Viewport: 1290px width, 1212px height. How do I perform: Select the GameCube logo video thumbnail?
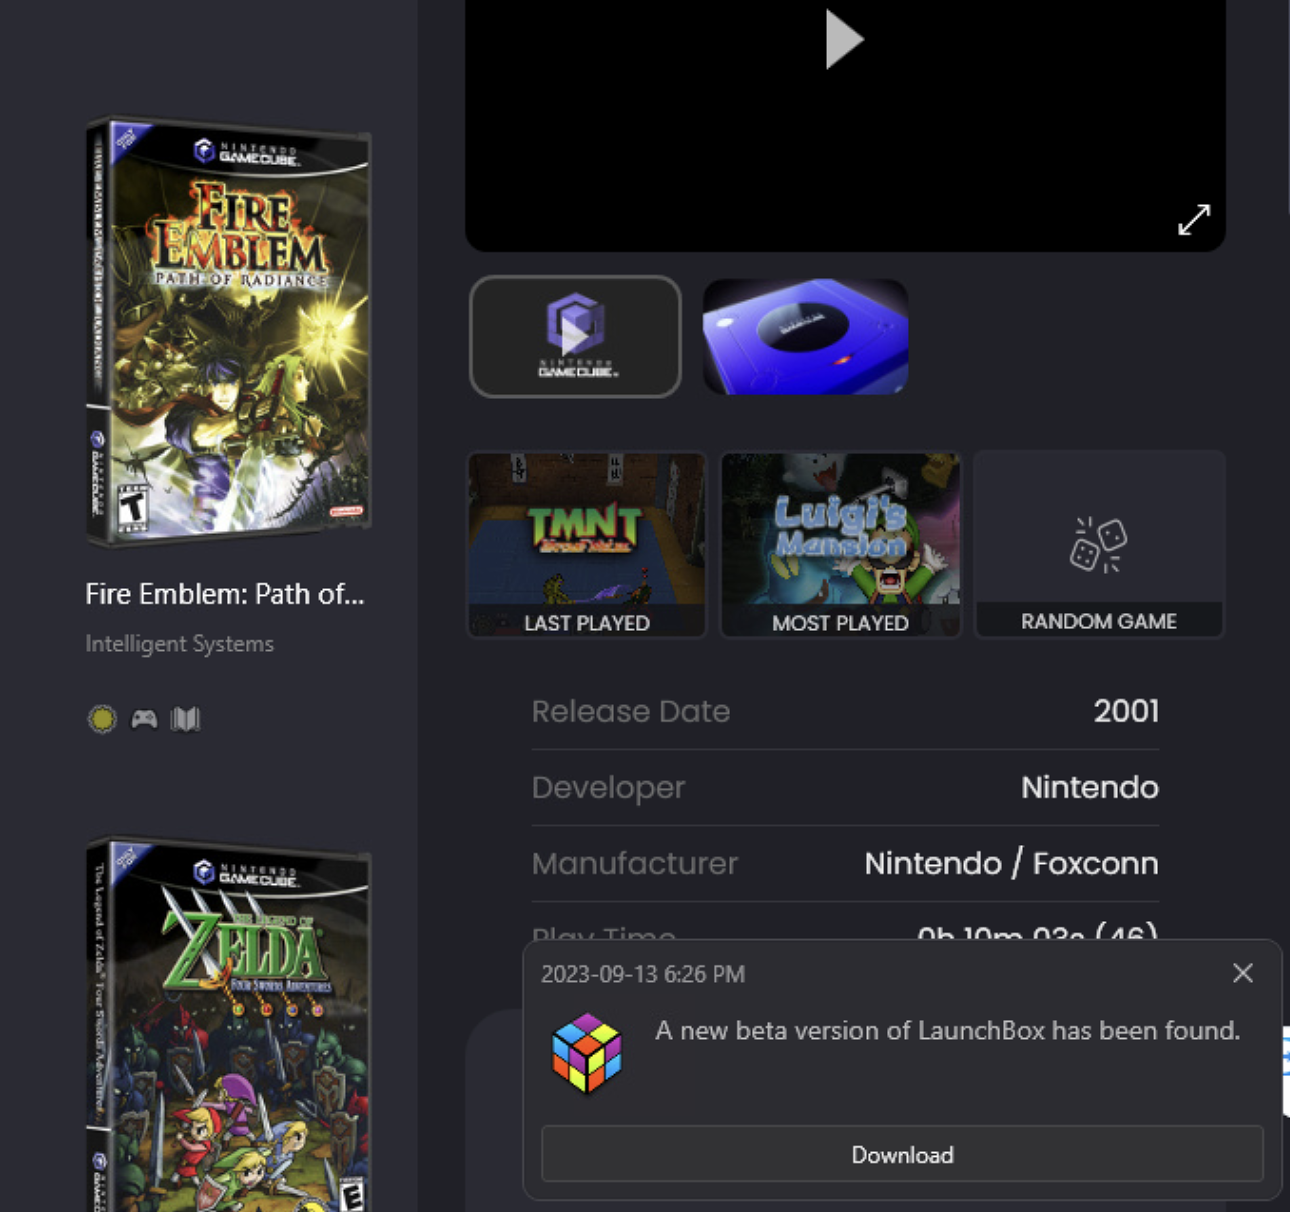575,336
